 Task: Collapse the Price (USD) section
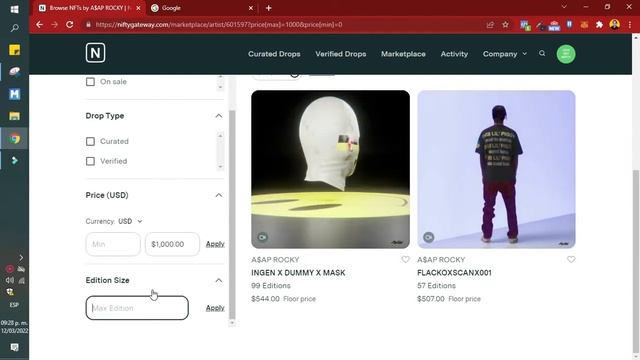point(219,195)
